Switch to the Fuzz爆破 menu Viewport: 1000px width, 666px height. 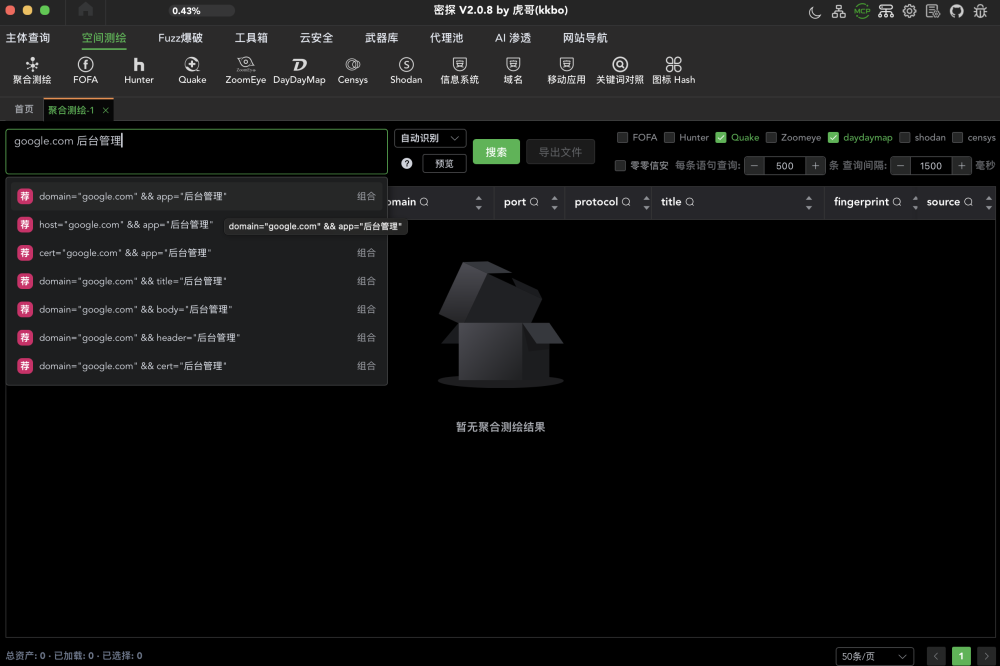pos(180,38)
